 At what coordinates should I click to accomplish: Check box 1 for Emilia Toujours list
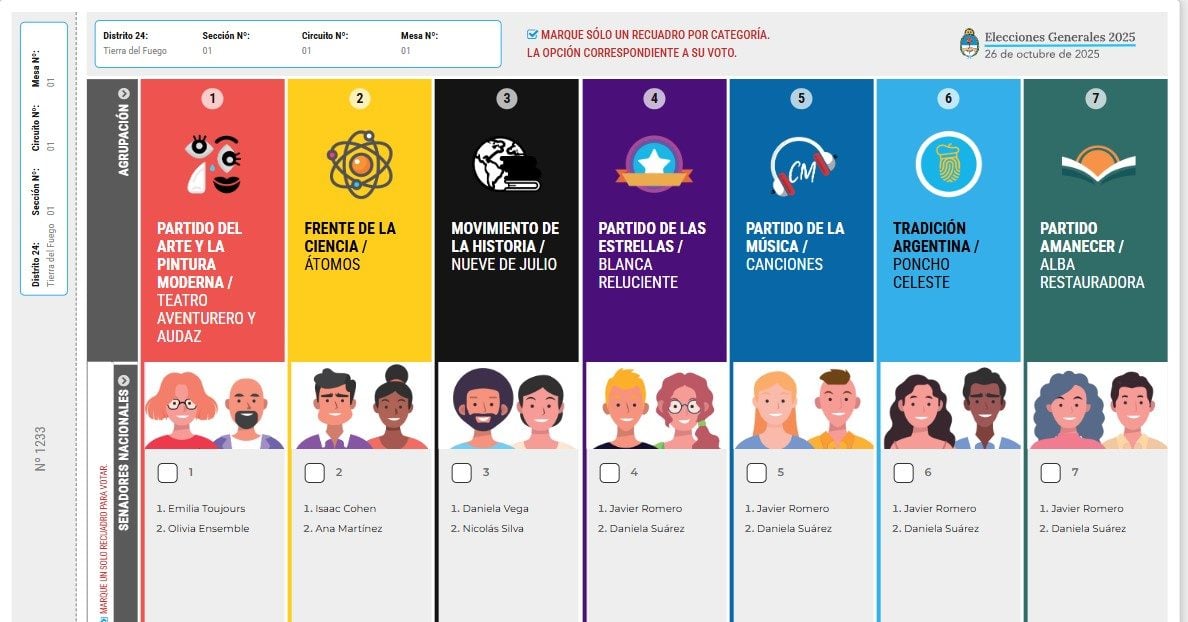167,473
